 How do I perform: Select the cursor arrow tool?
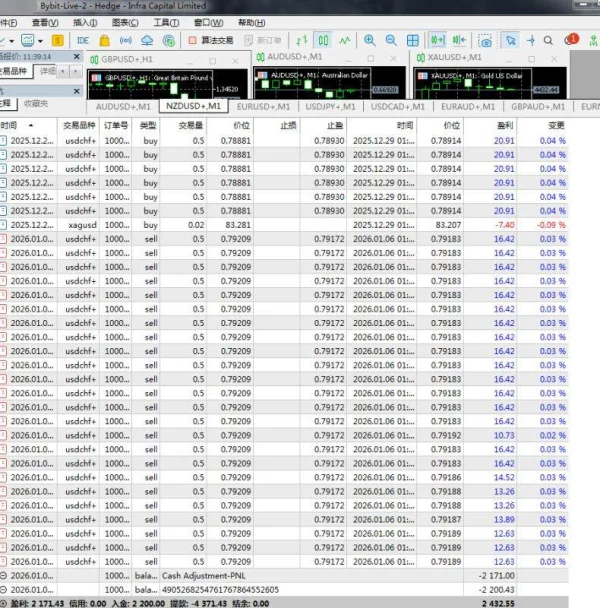510,40
